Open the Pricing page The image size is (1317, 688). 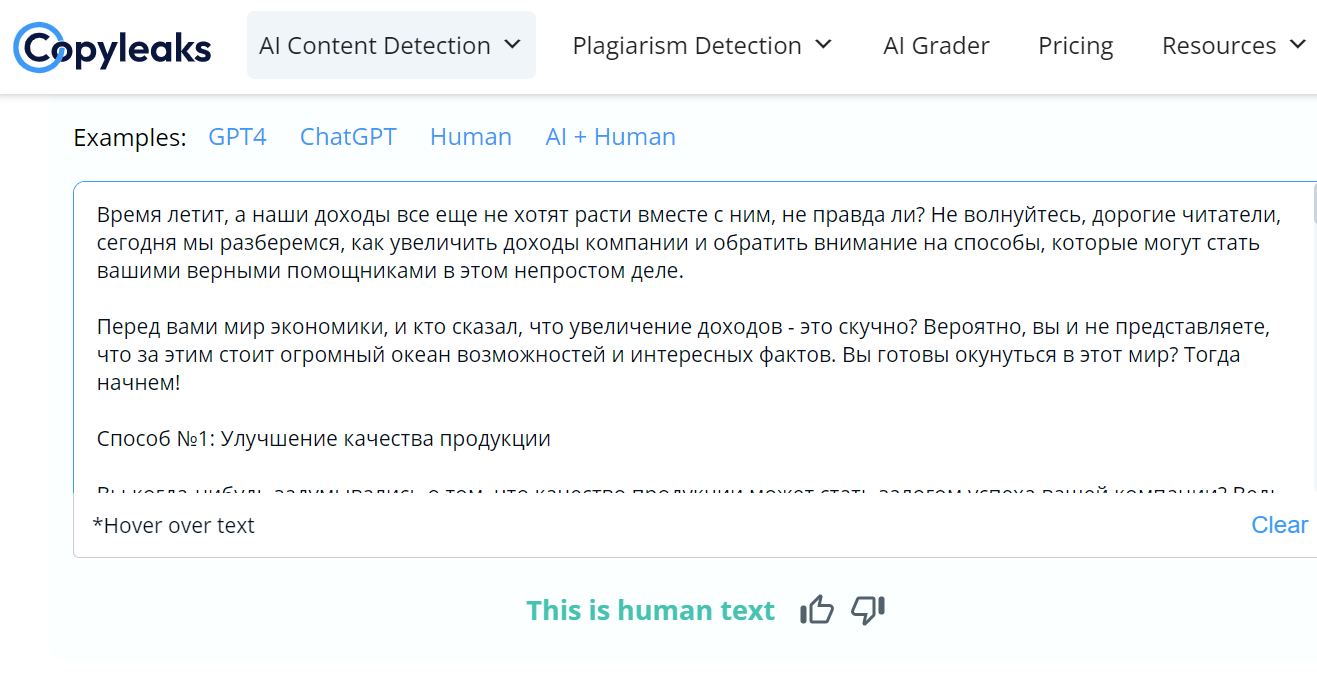1075,45
